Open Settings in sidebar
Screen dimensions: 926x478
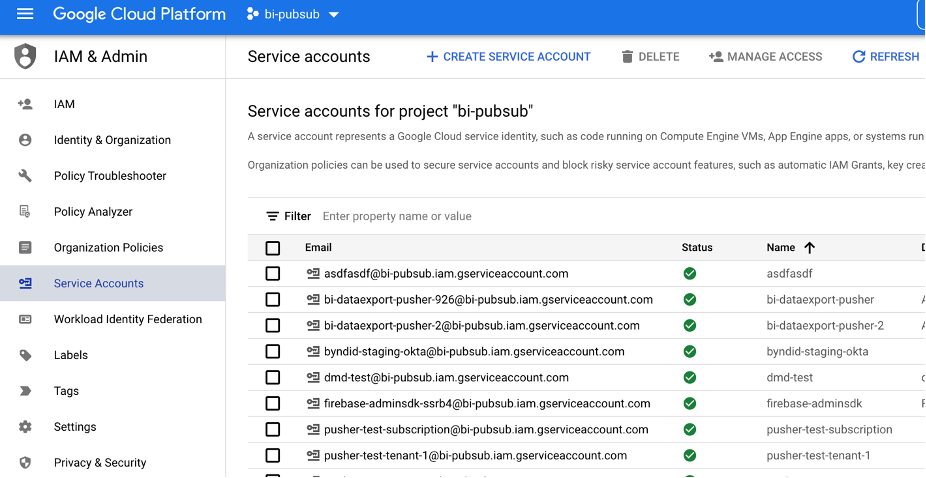tap(112, 427)
